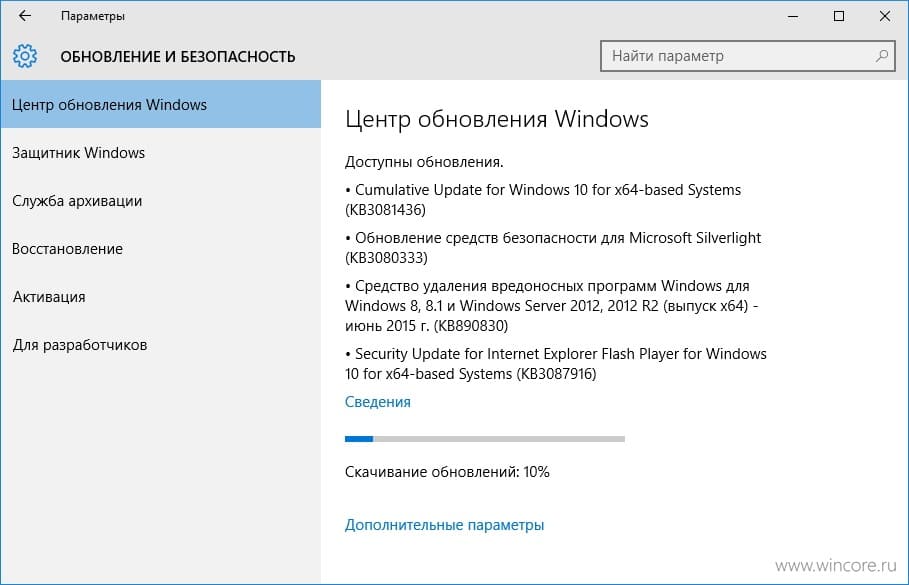The height and width of the screenshot is (585, 909).
Task: Focus the Найти параметр search field
Action: click(747, 56)
